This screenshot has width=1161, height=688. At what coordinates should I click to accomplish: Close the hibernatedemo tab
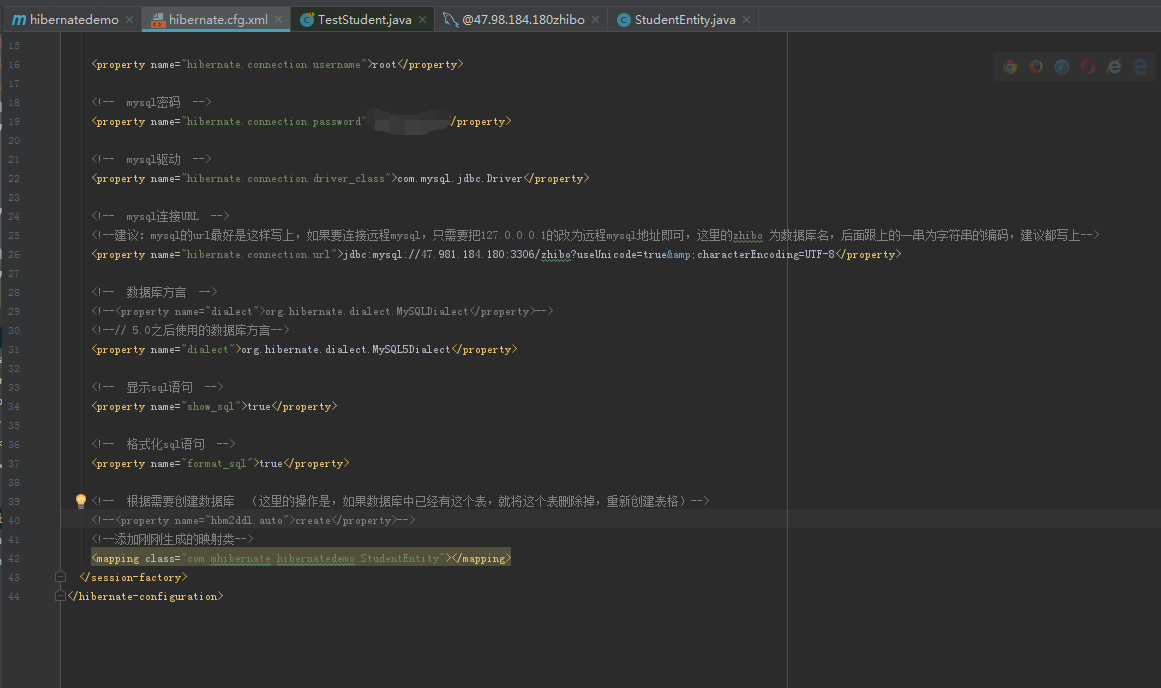pos(130,20)
